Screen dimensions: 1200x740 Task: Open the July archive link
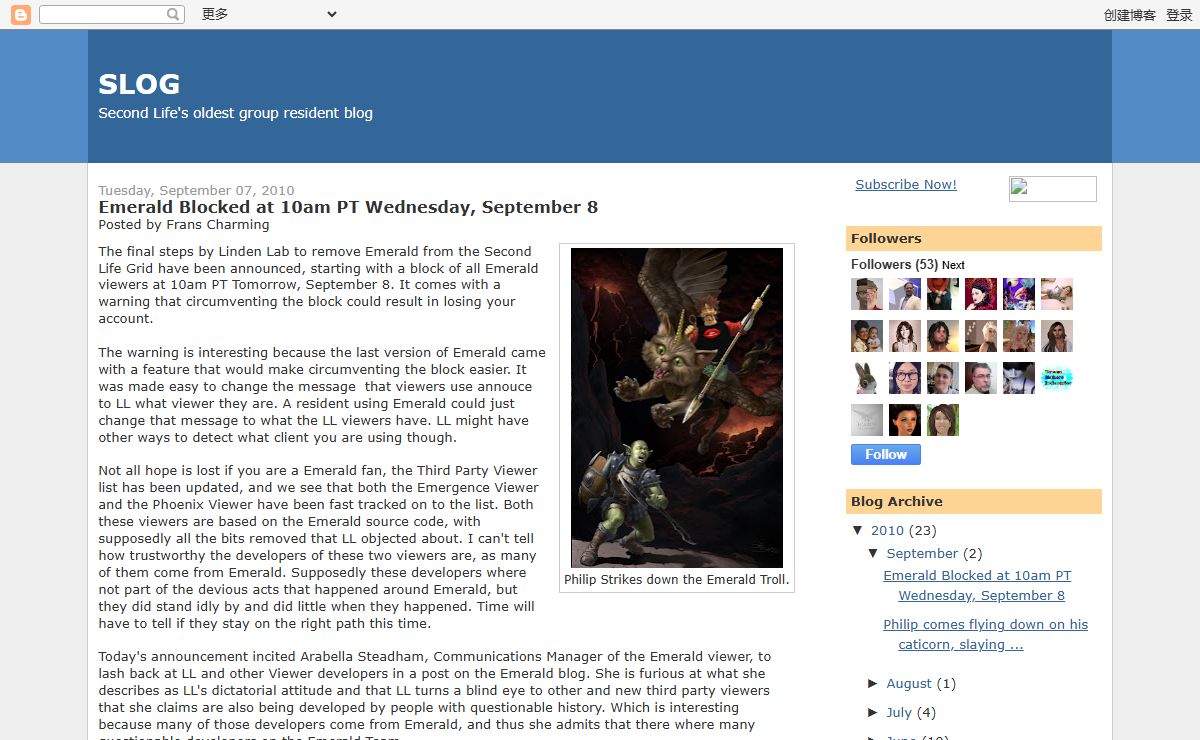pyautogui.click(x=899, y=713)
